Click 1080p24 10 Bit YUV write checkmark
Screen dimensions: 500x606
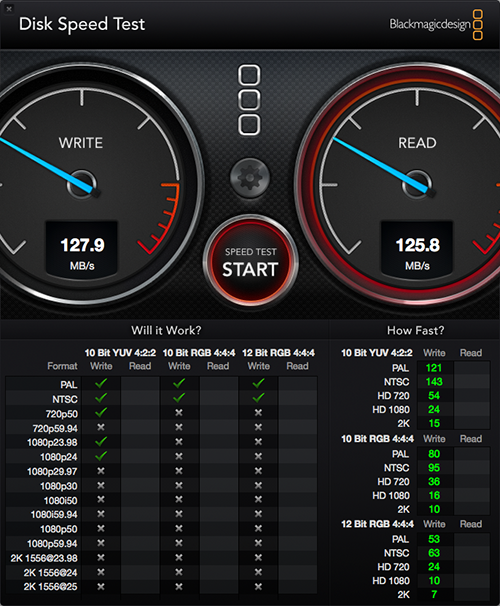click(x=101, y=456)
